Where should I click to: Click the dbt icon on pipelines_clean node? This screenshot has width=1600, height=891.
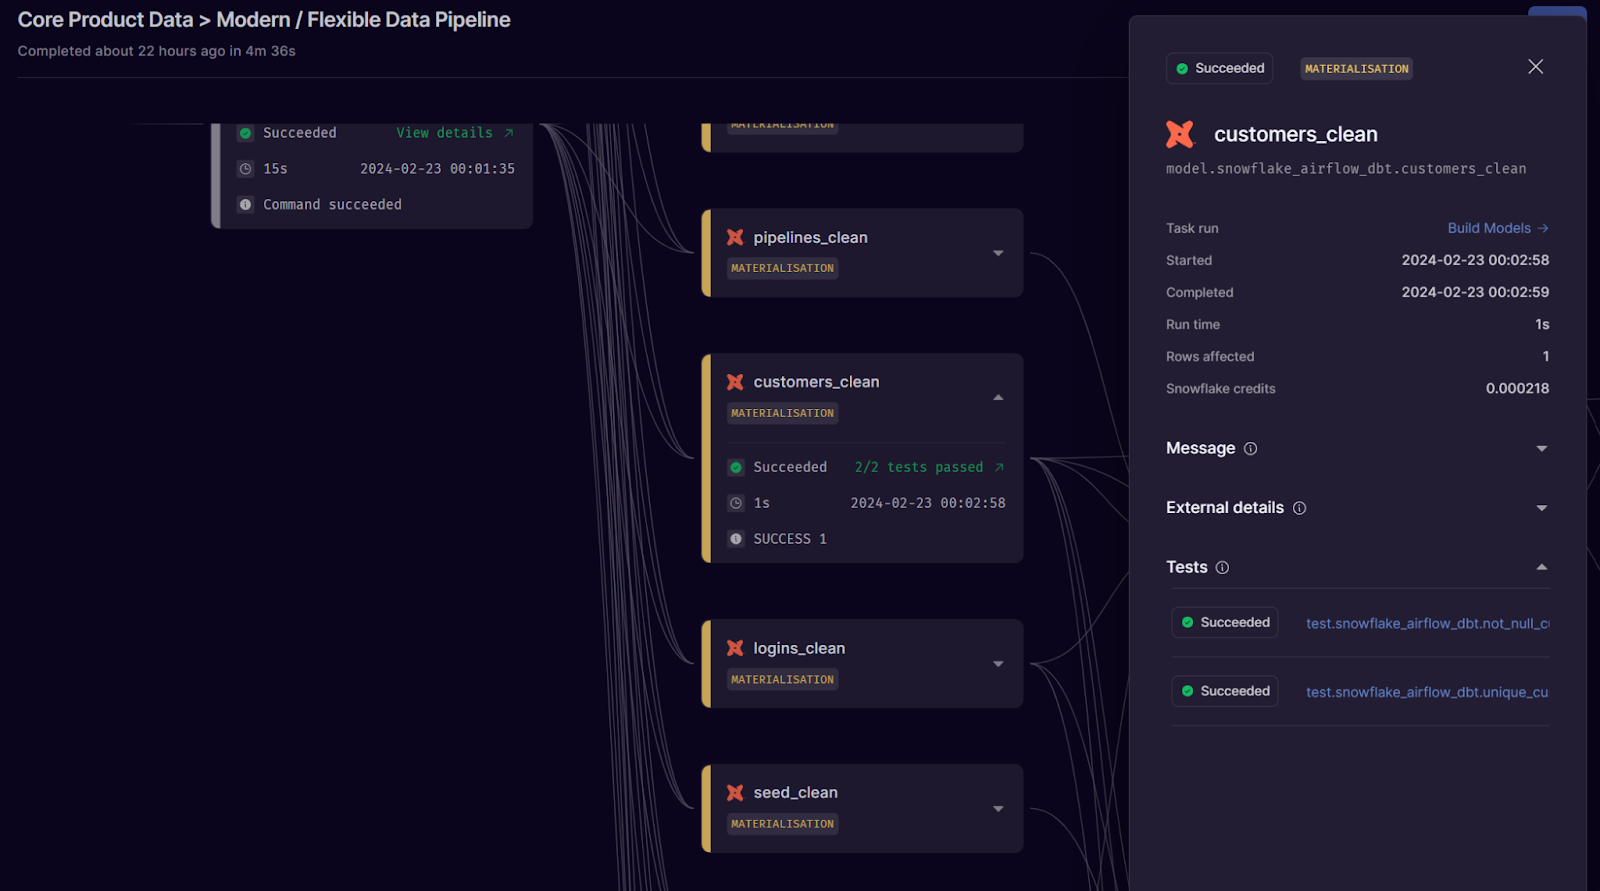(x=735, y=237)
